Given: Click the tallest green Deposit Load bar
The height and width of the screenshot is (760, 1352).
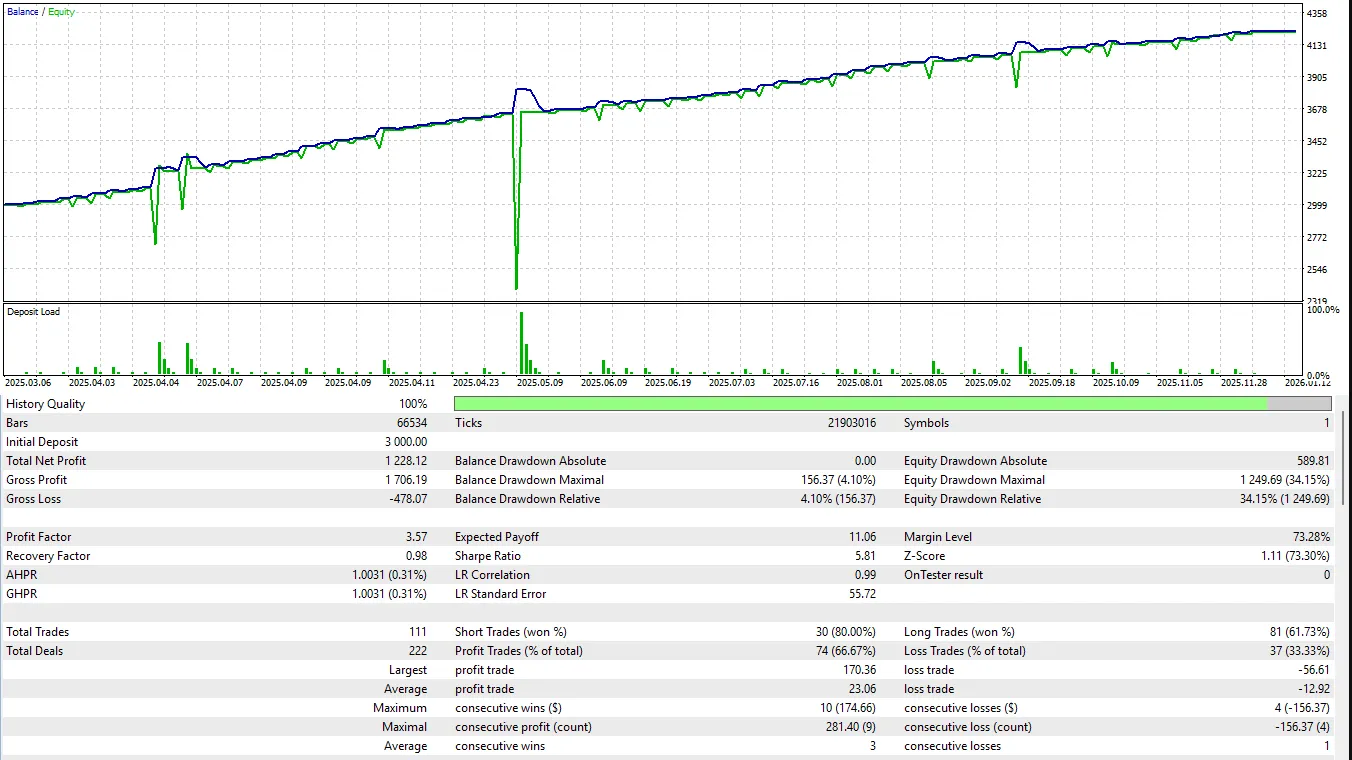Looking at the screenshot, I should [521, 342].
